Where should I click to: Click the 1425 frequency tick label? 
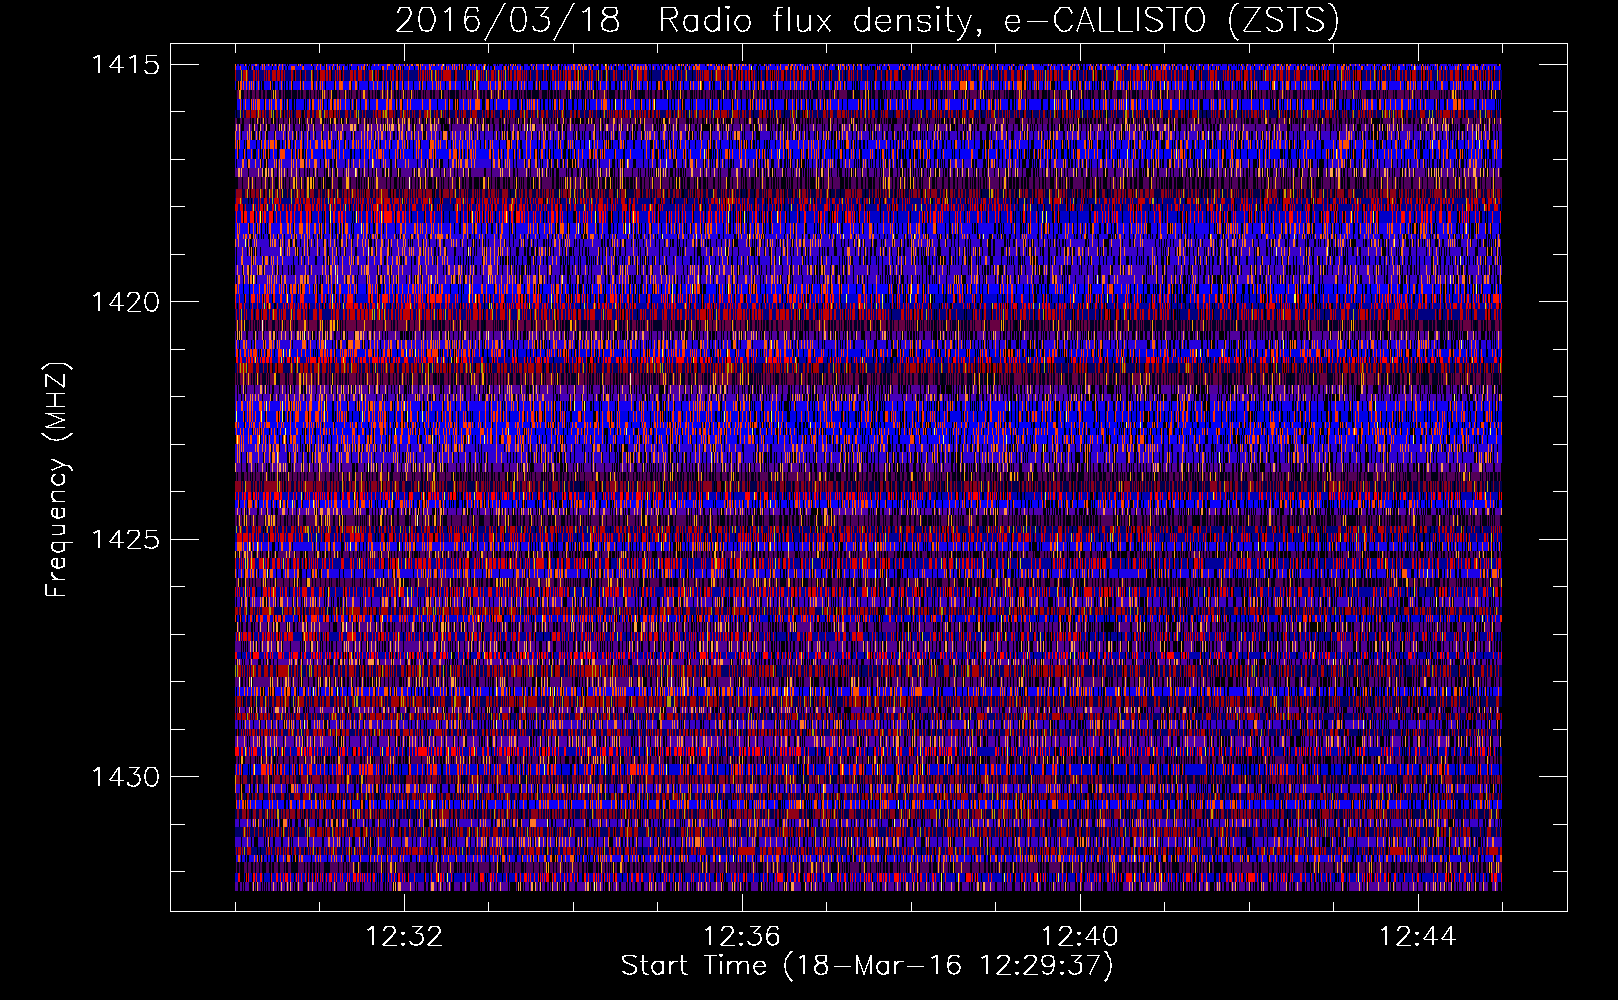[x=125, y=540]
